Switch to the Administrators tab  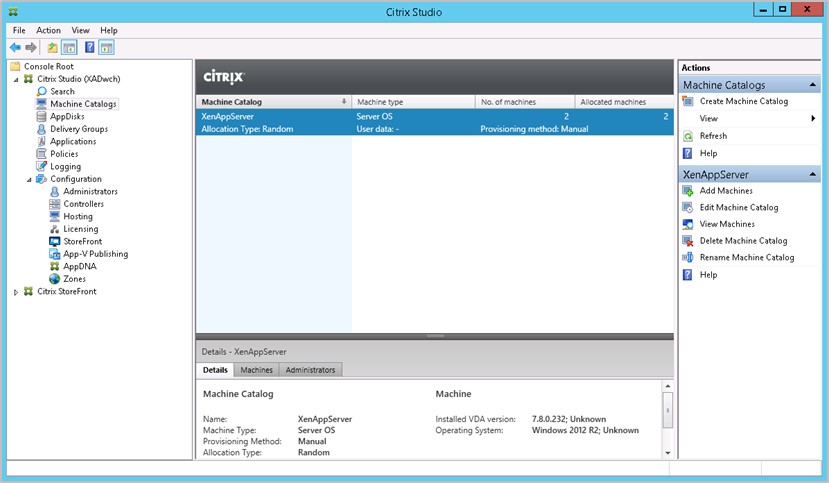click(310, 370)
